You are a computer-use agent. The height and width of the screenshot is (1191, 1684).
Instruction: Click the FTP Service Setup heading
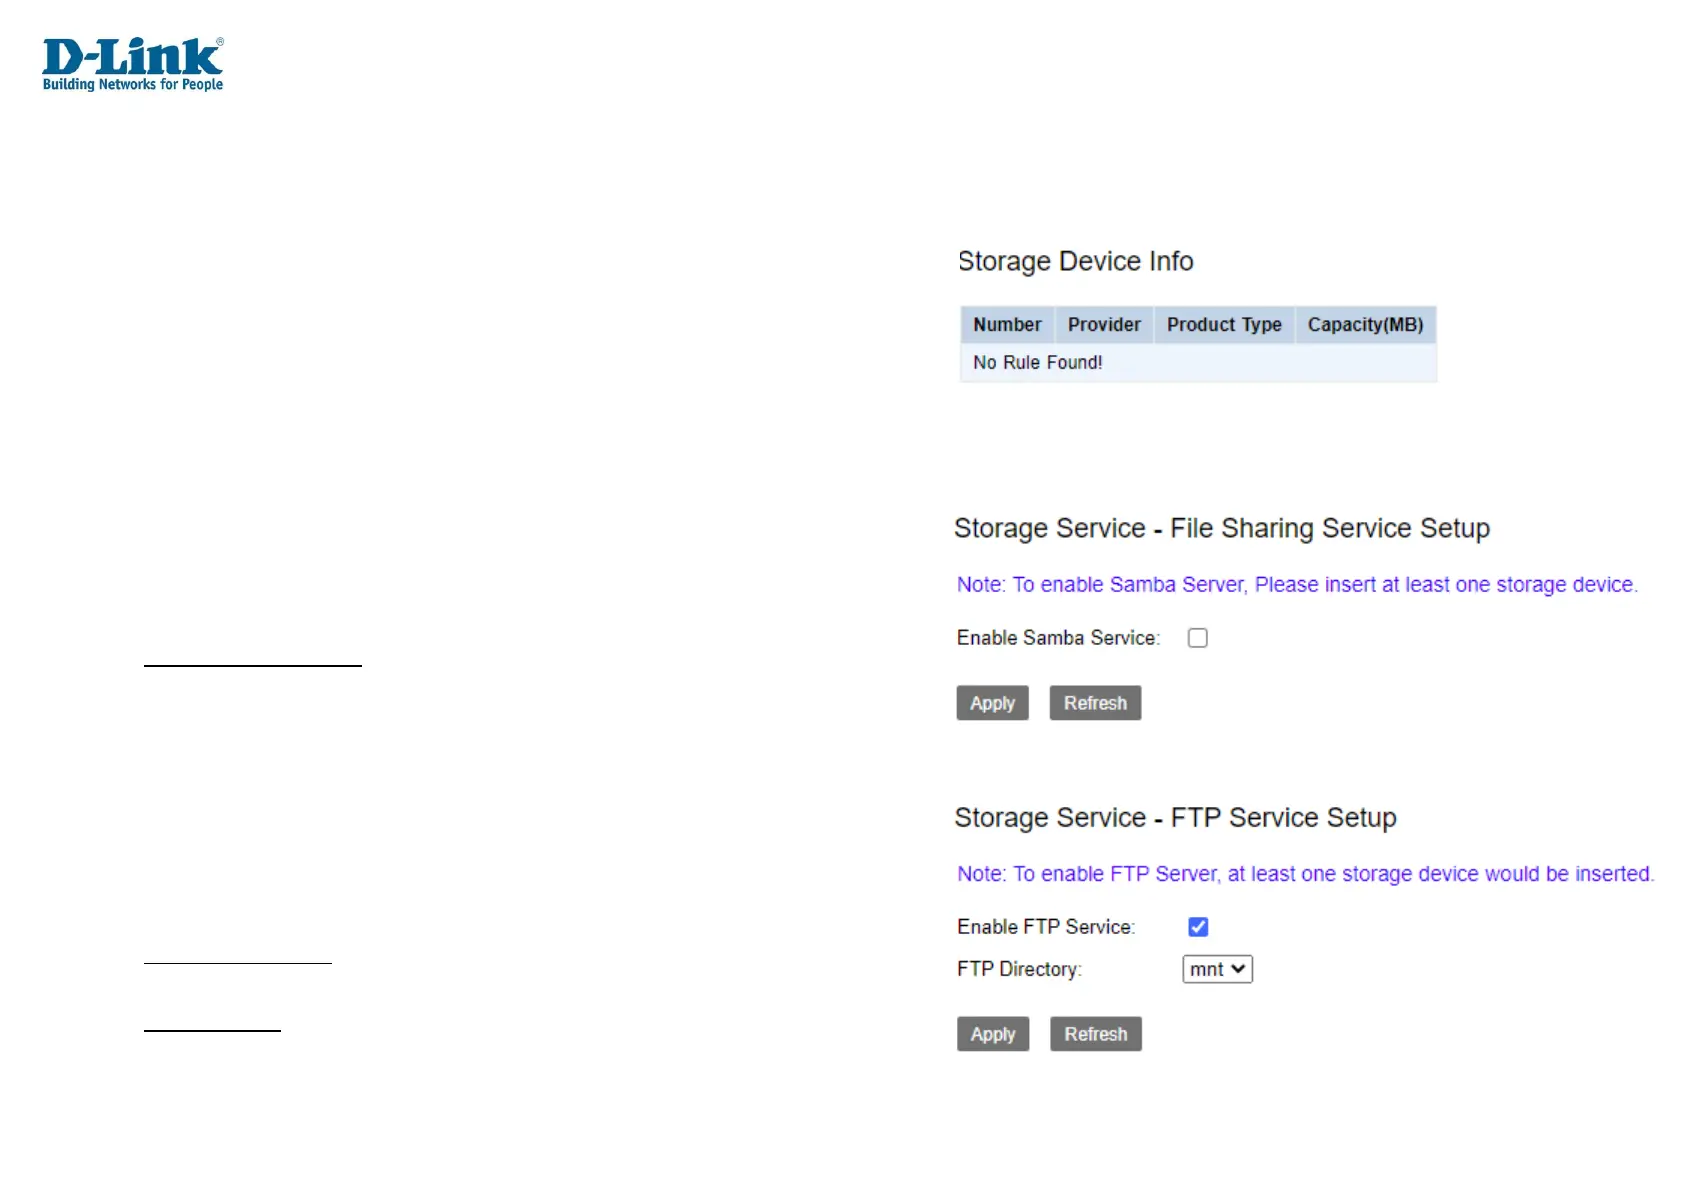tap(1175, 818)
